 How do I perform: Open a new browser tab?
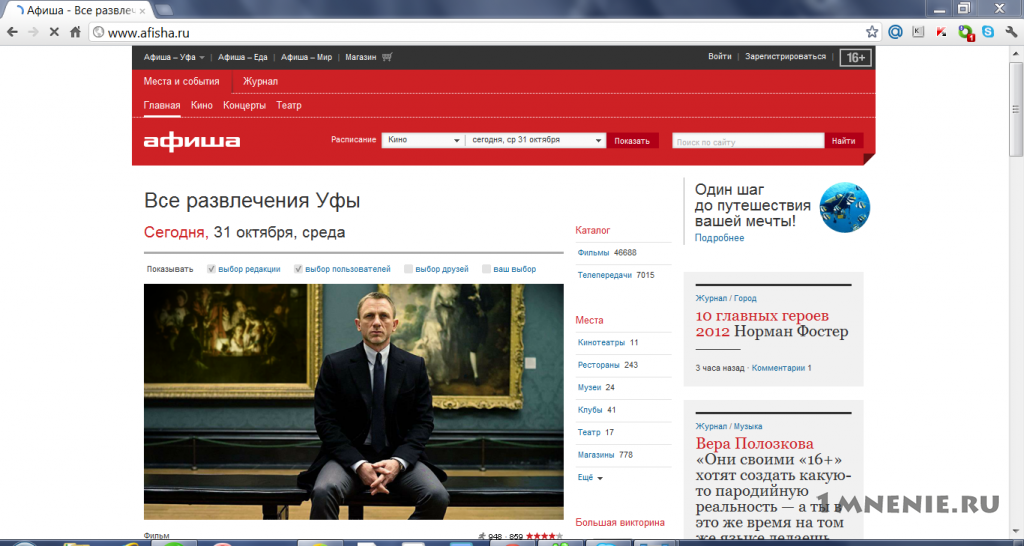coord(164,10)
